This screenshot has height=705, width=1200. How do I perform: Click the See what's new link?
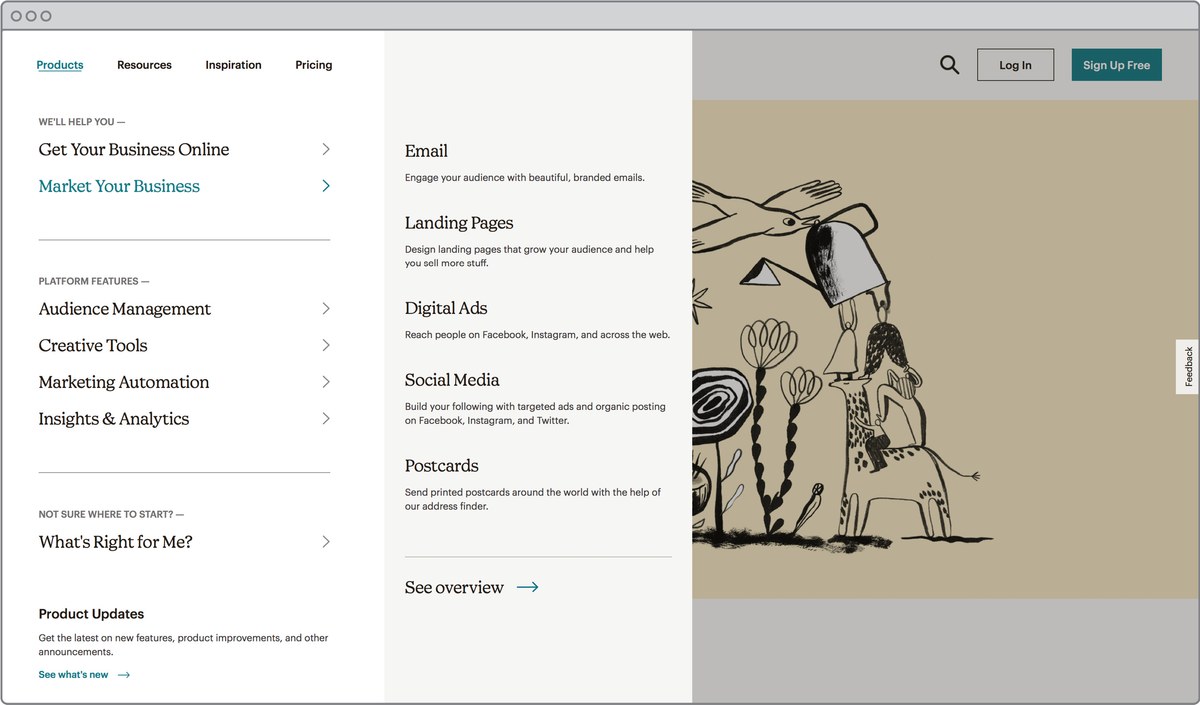click(73, 675)
